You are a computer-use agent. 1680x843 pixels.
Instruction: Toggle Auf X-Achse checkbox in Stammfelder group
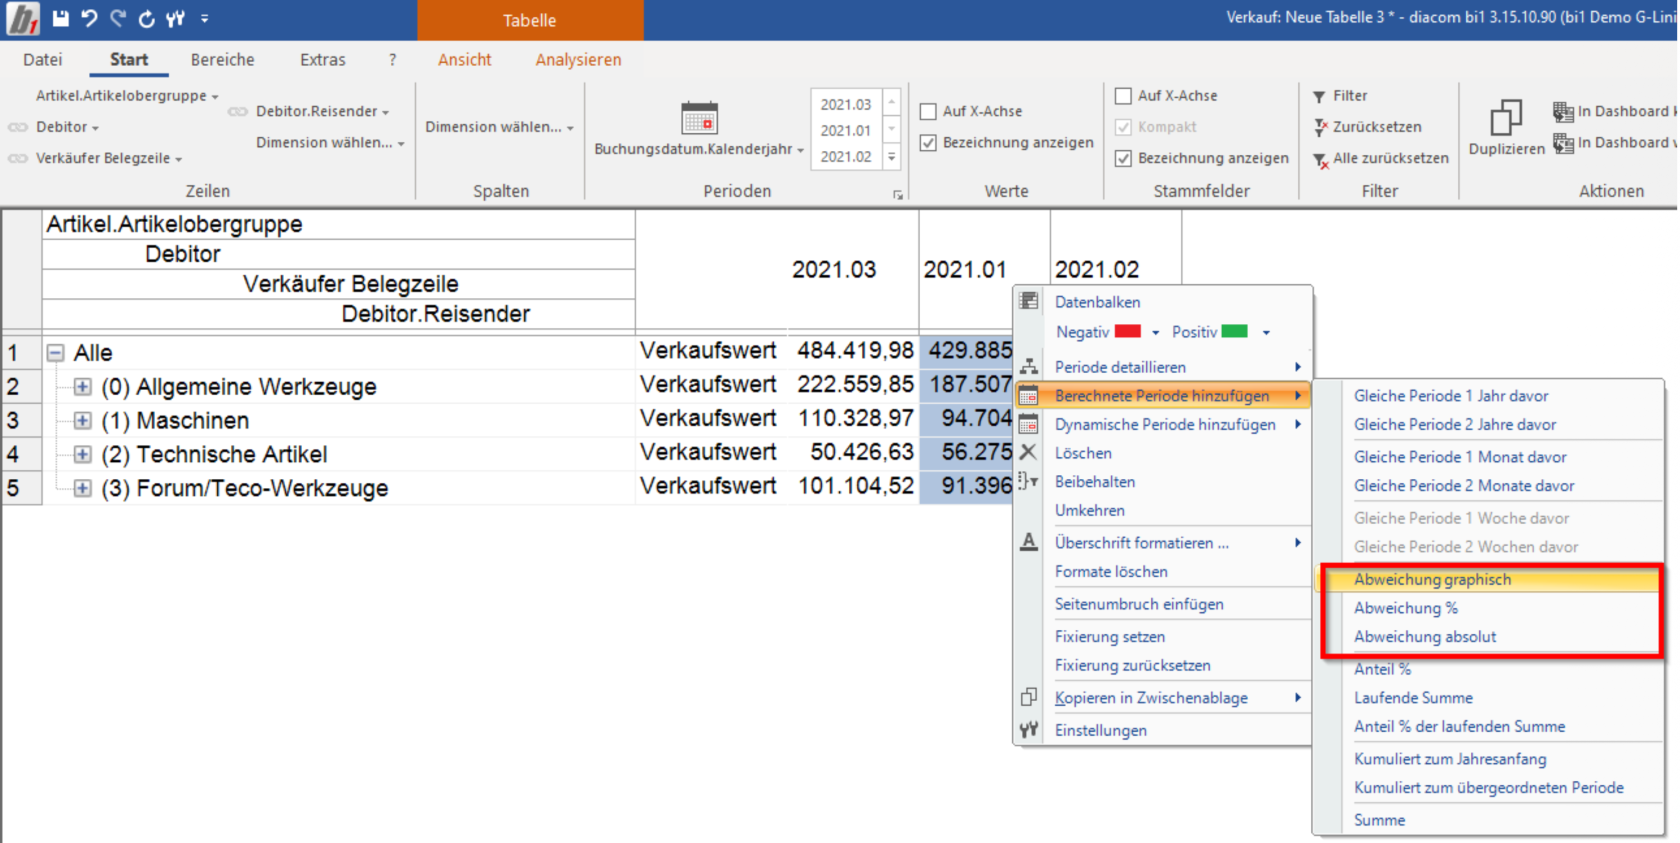point(1123,96)
